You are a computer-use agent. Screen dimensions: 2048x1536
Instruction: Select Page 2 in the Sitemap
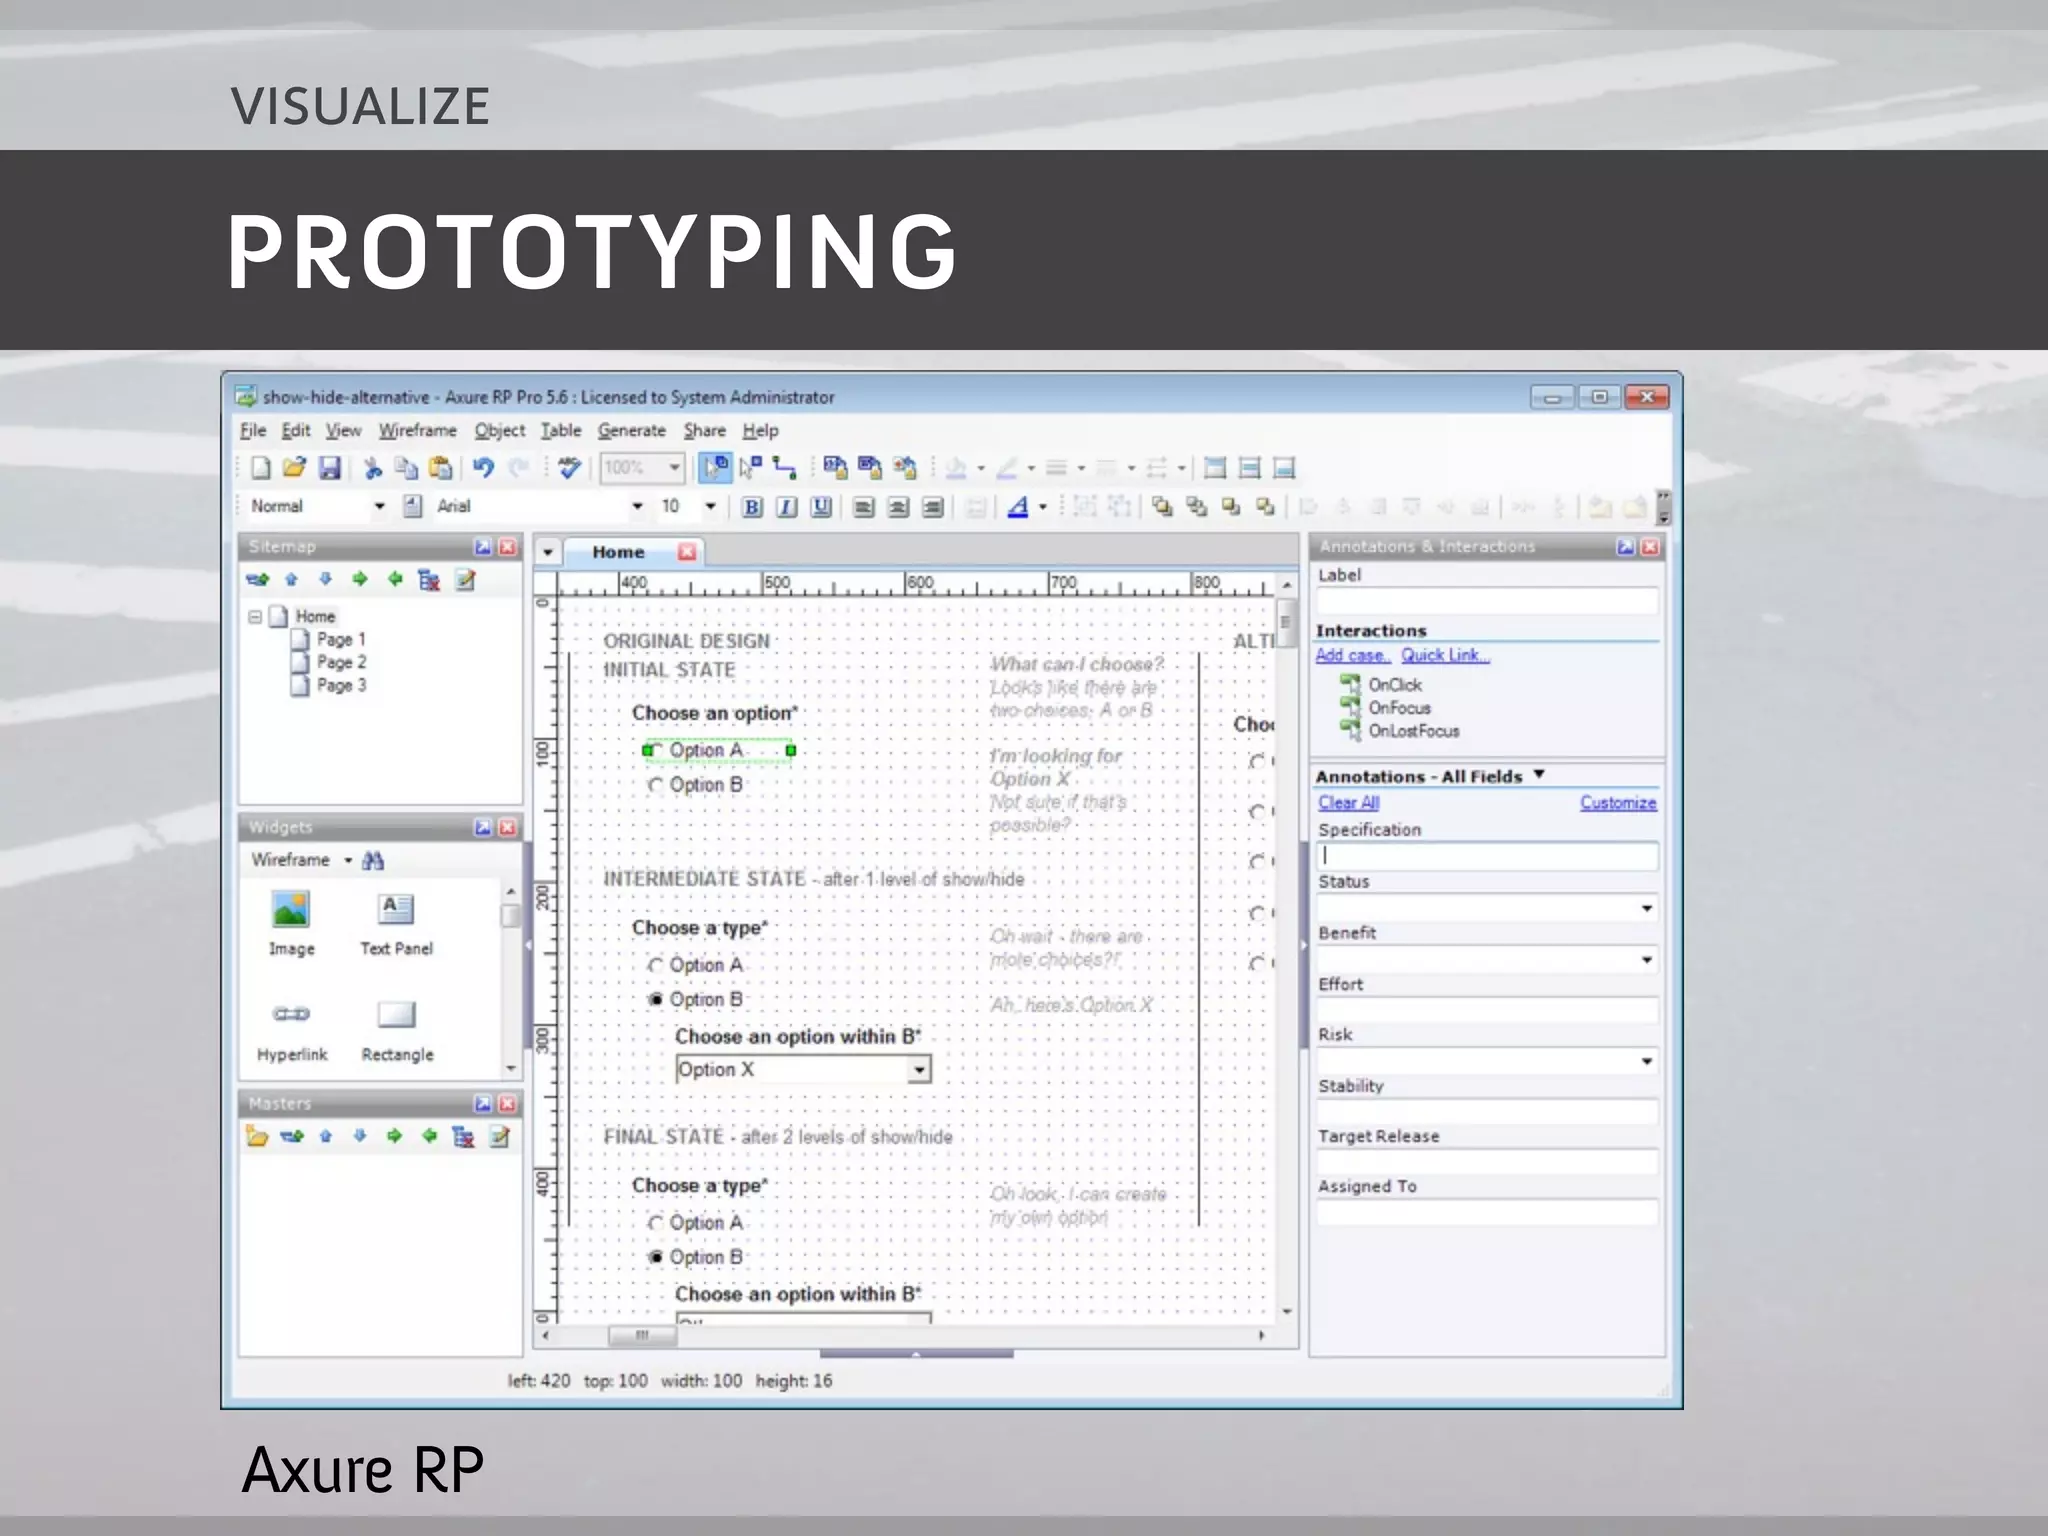coord(341,662)
